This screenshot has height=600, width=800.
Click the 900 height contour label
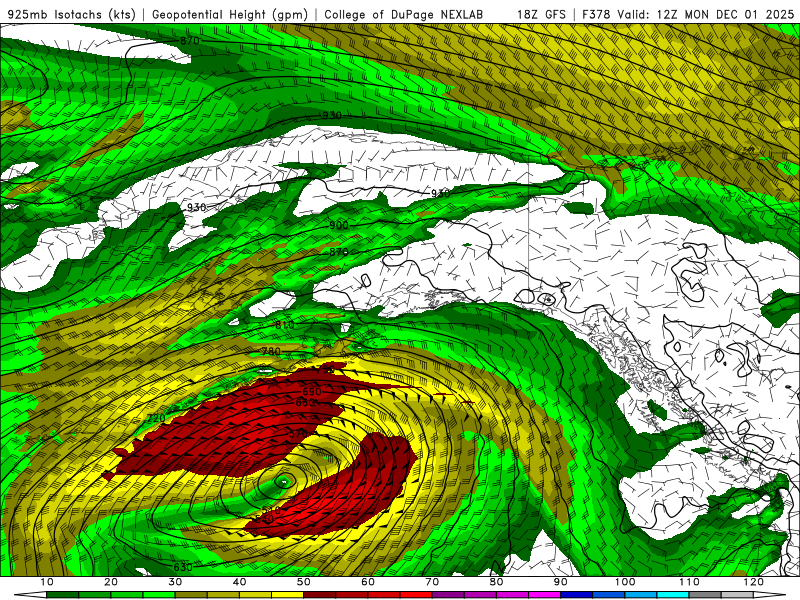(x=338, y=225)
